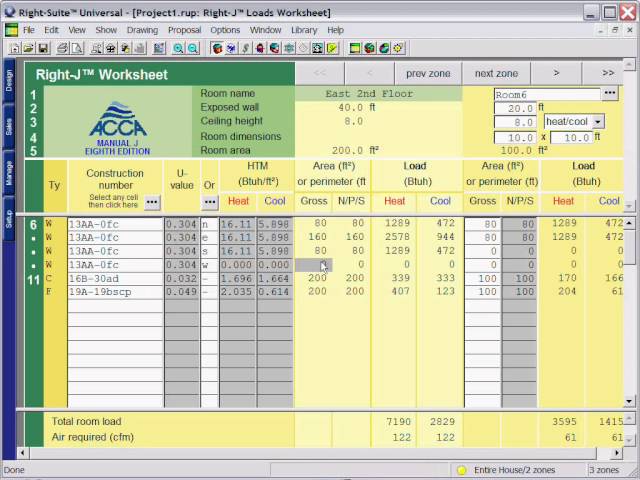The width and height of the screenshot is (640, 480).
Task: Go to the next zone
Action: [x=496, y=73]
